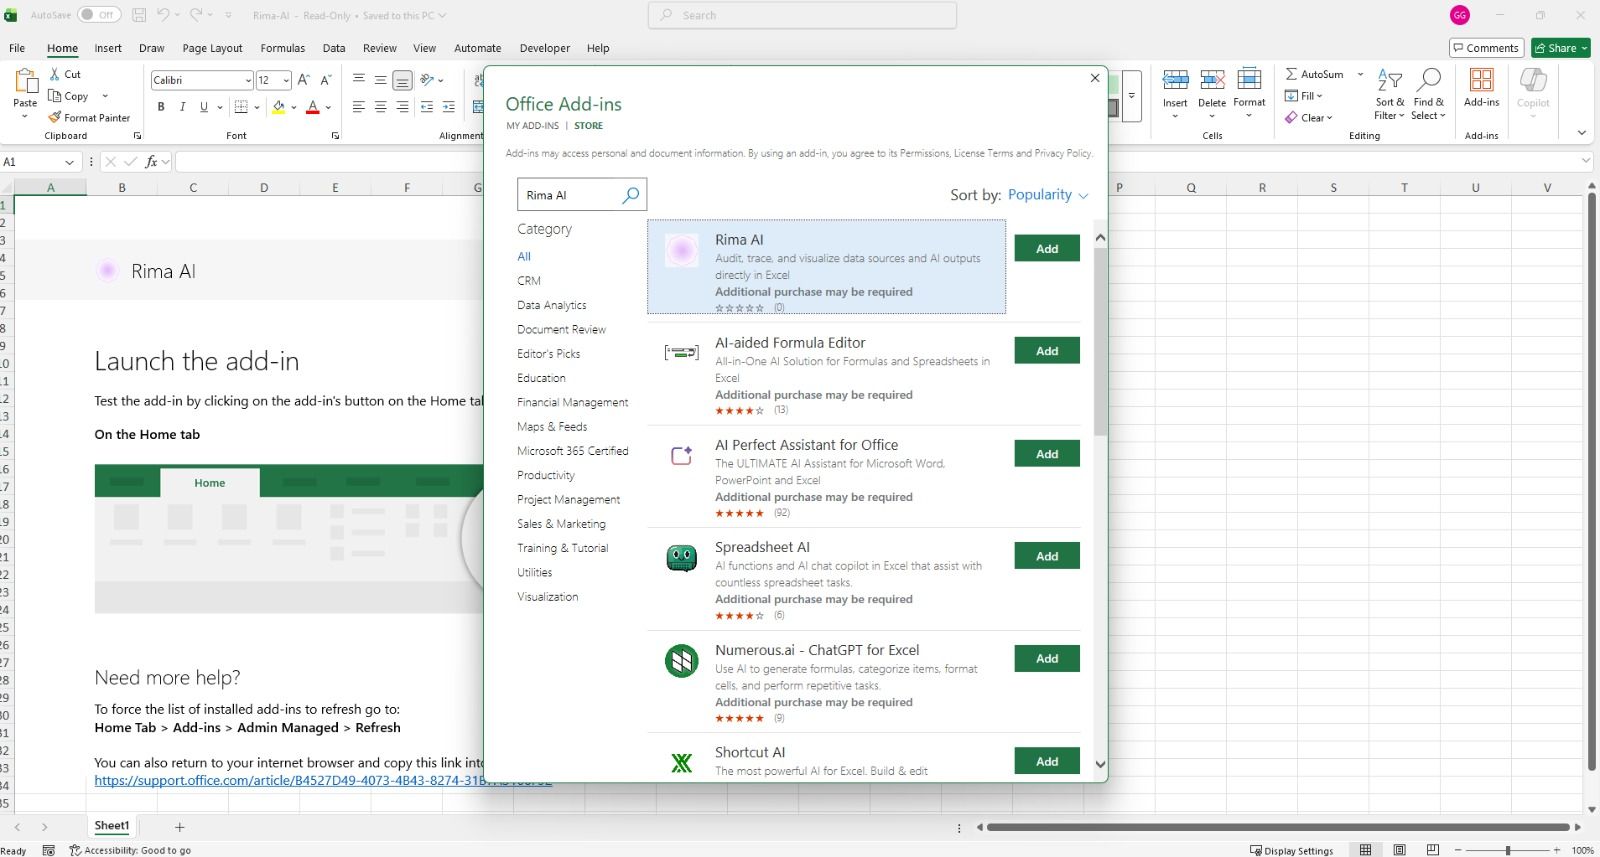Open the font size dropdown

point(286,80)
